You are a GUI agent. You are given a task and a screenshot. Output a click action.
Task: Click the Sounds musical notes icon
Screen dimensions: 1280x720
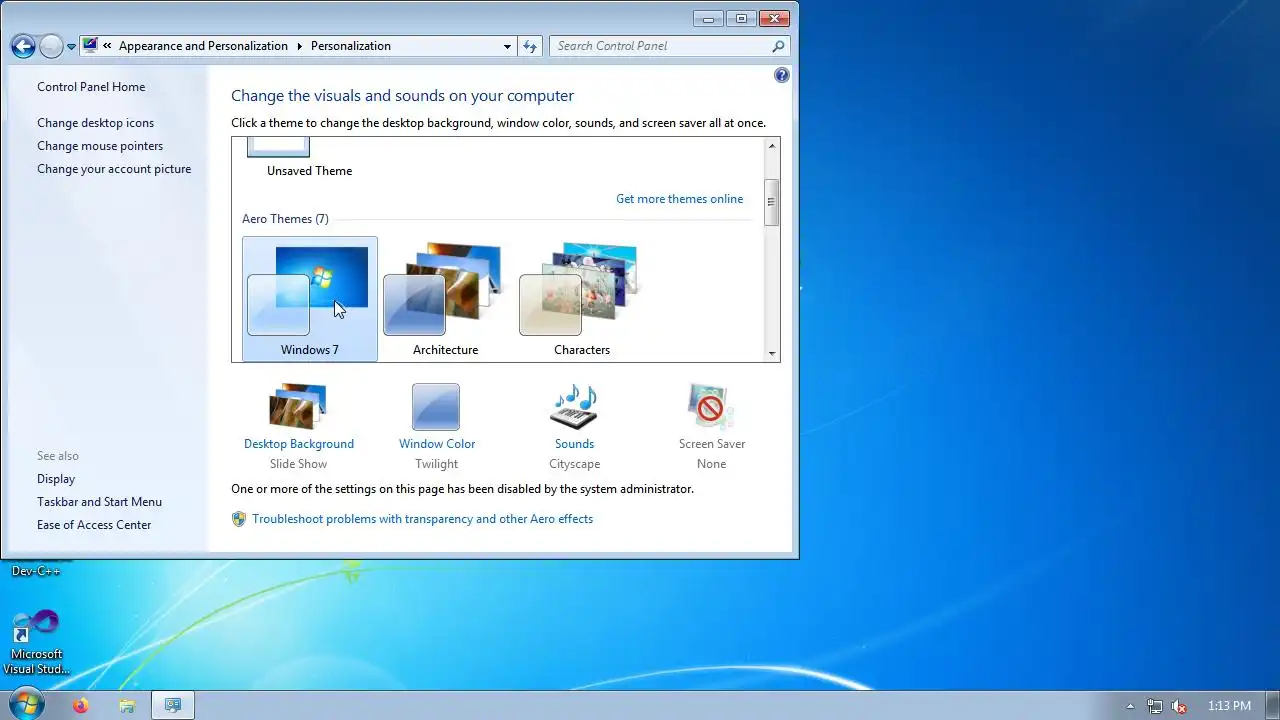574,406
